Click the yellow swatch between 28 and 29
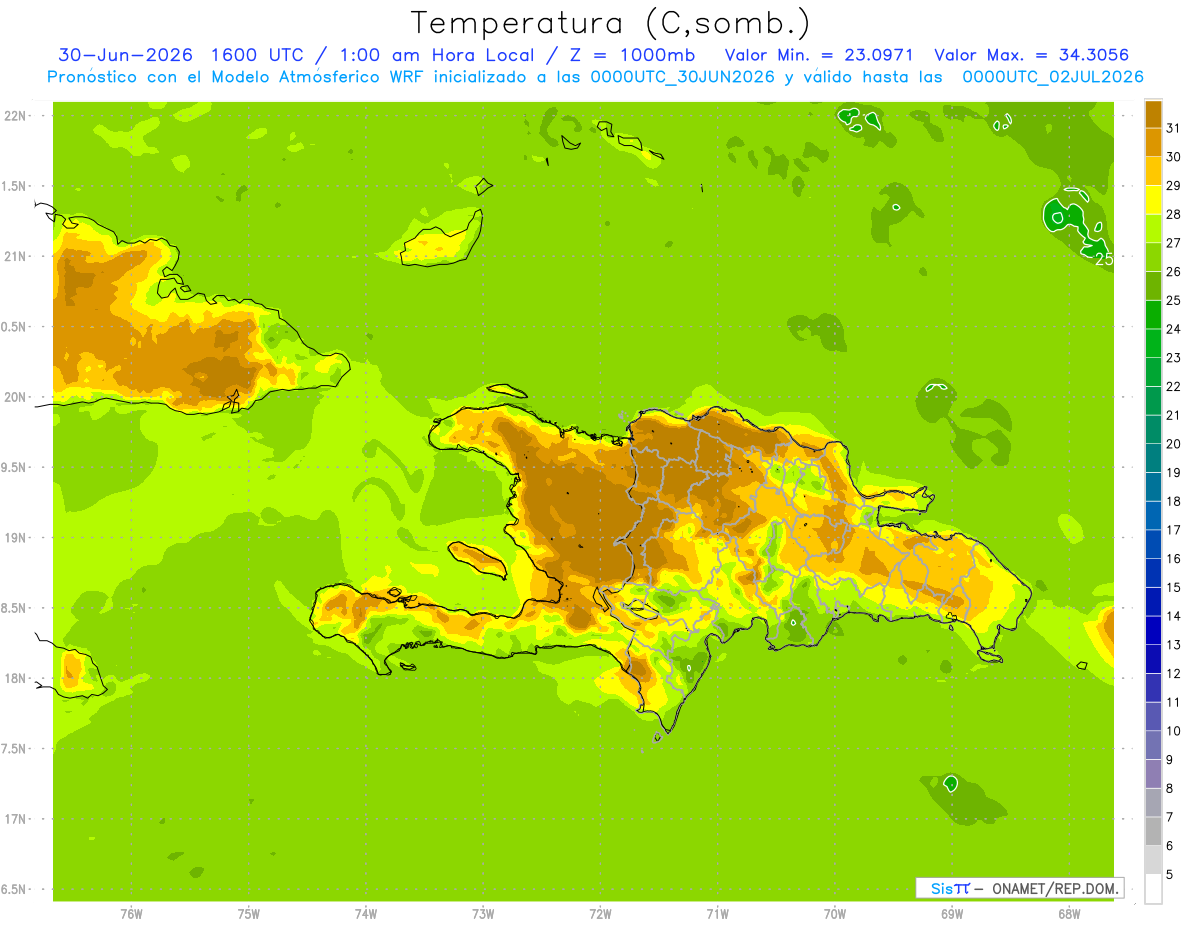Image resolution: width=1200 pixels, height=927 pixels. point(1153,199)
